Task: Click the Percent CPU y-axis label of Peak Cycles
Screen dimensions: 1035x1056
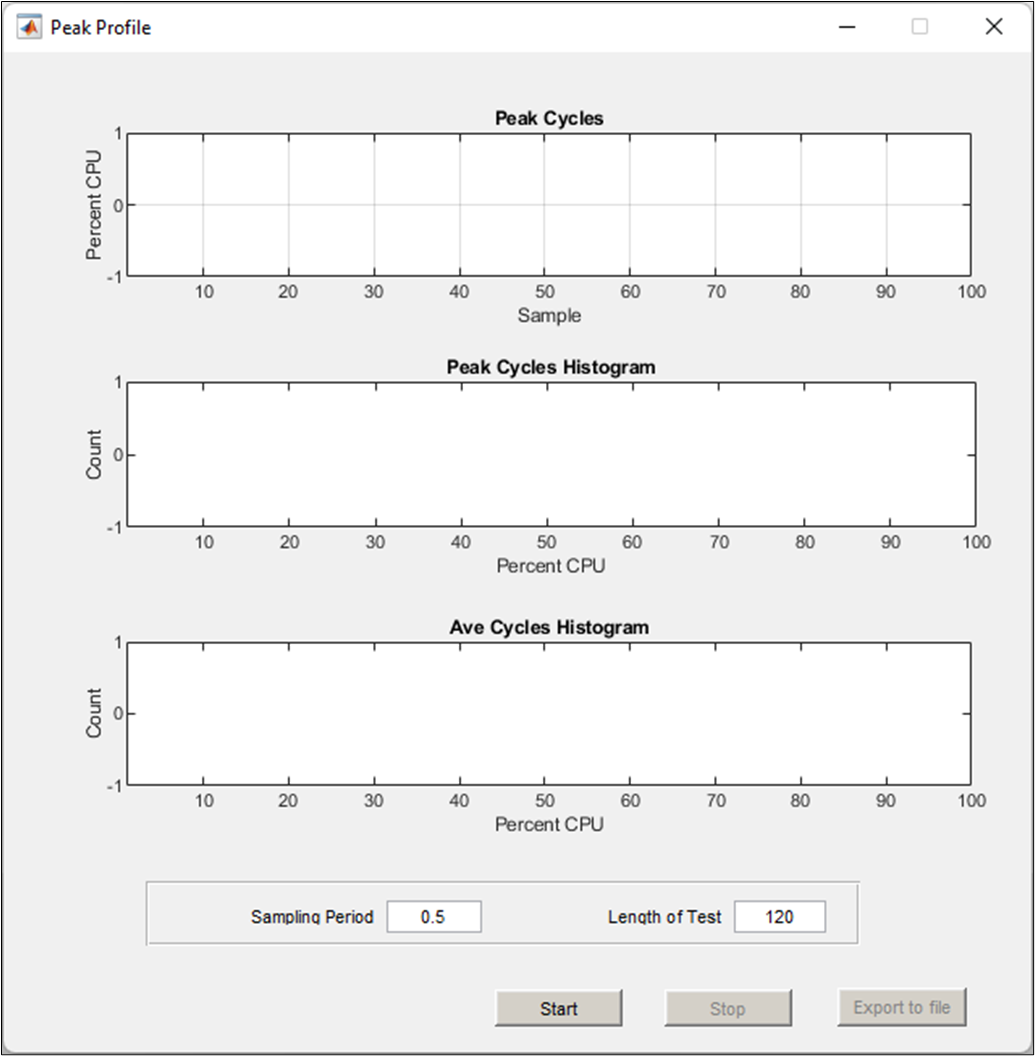Action: point(94,205)
